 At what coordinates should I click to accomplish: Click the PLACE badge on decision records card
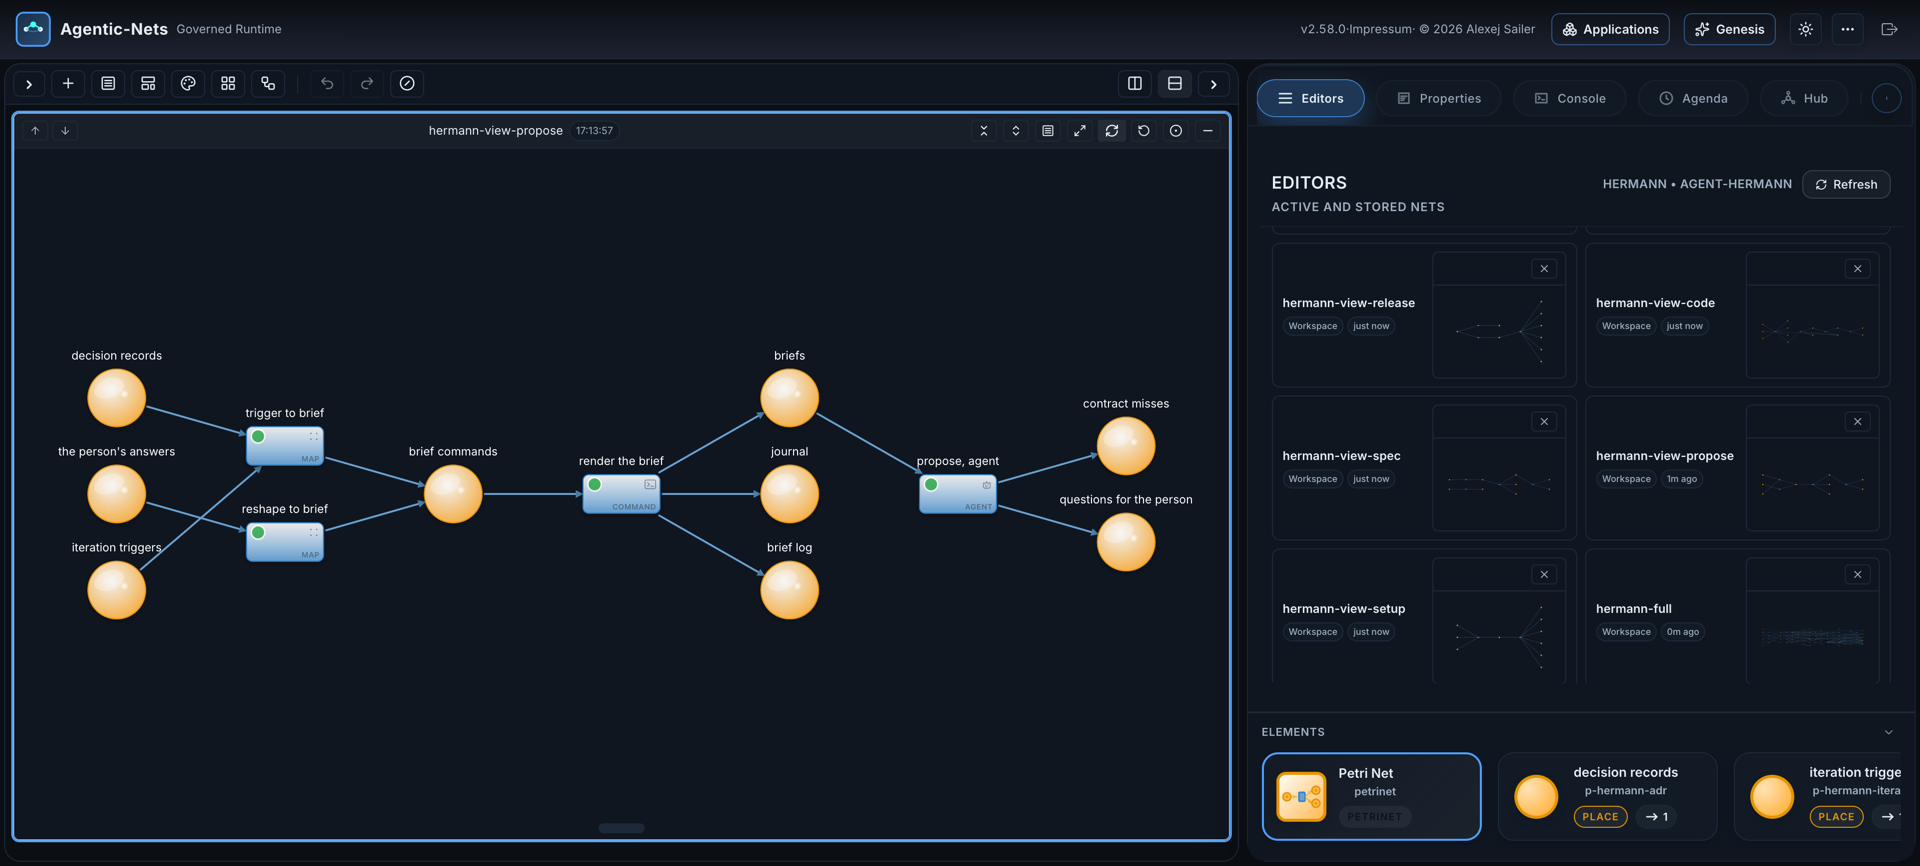click(x=1600, y=817)
